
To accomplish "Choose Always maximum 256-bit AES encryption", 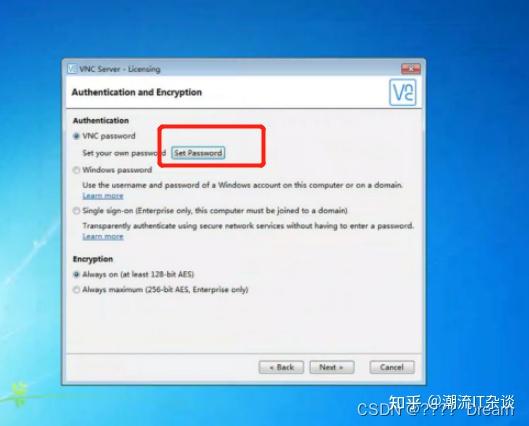I will pos(77,290).
